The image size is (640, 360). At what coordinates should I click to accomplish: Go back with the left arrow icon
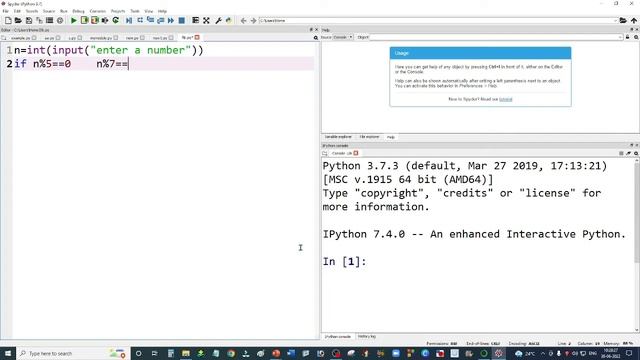pos(243,20)
